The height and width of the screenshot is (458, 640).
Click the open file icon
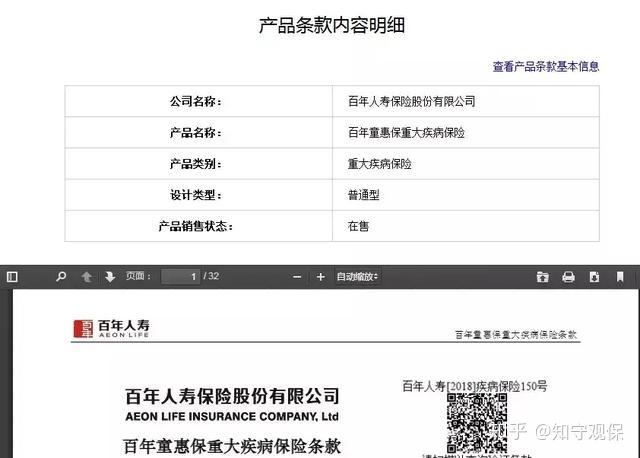(x=542, y=277)
